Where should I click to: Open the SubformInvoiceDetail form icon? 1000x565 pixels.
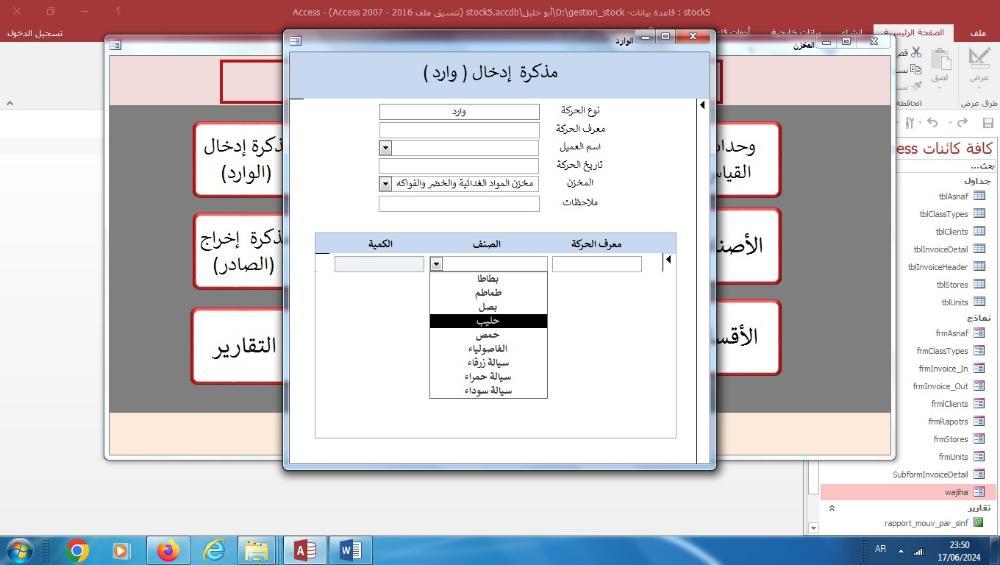979,474
